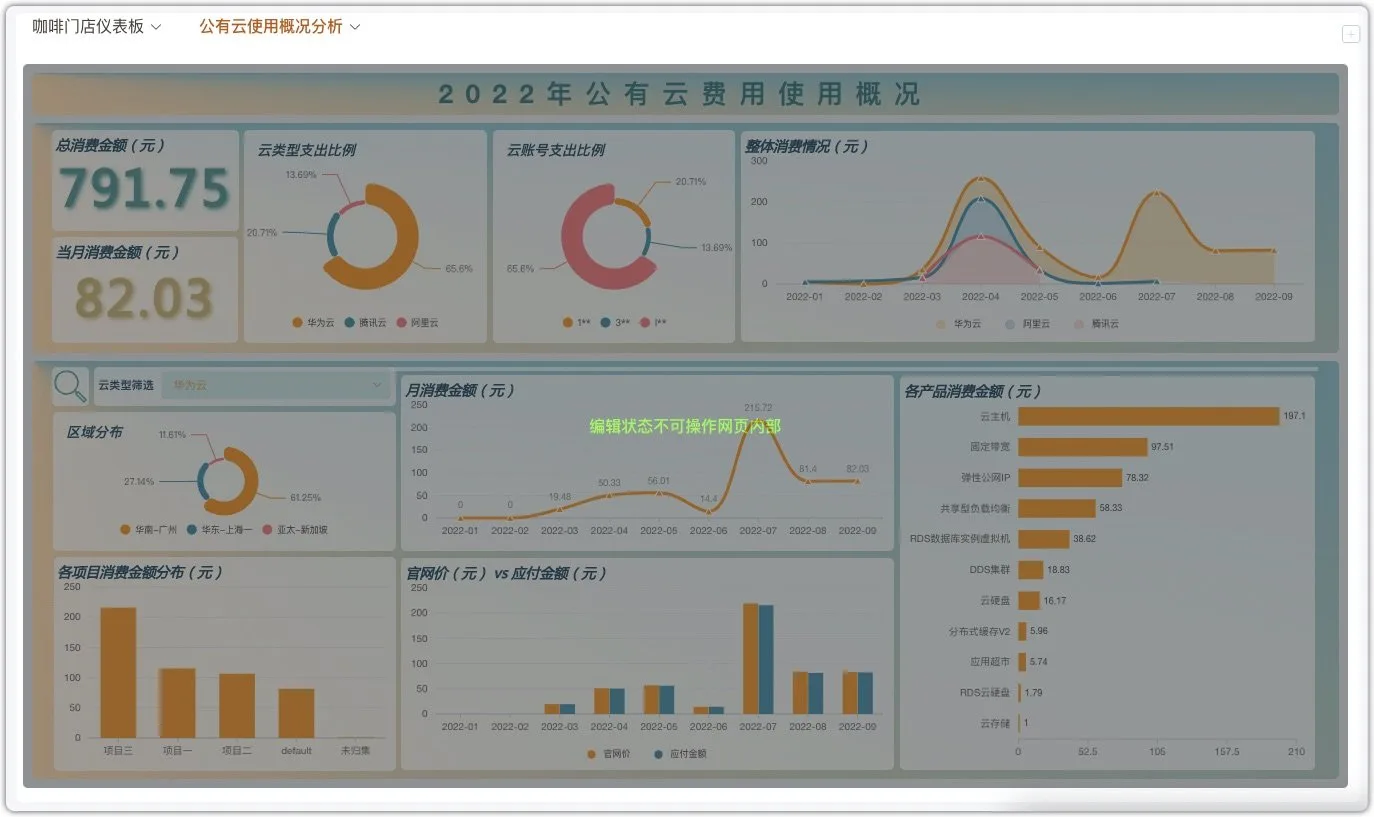Click 亚太-新加坡 legend dot in 区域分布
This screenshot has width=1374, height=817.
(x=267, y=530)
